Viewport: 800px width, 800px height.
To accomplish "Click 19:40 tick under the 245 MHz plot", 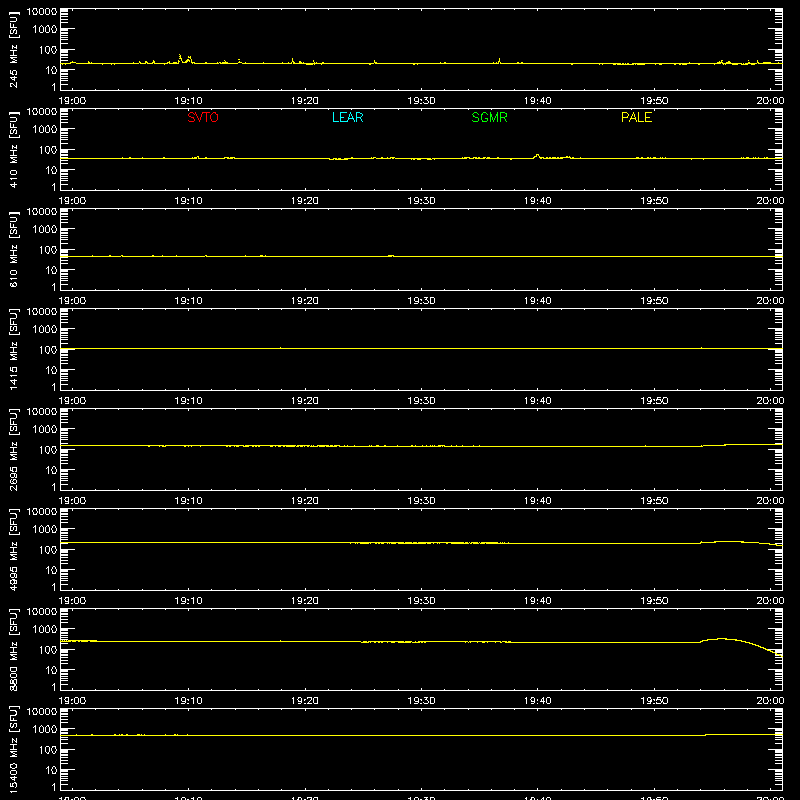I will pyautogui.click(x=538, y=101).
